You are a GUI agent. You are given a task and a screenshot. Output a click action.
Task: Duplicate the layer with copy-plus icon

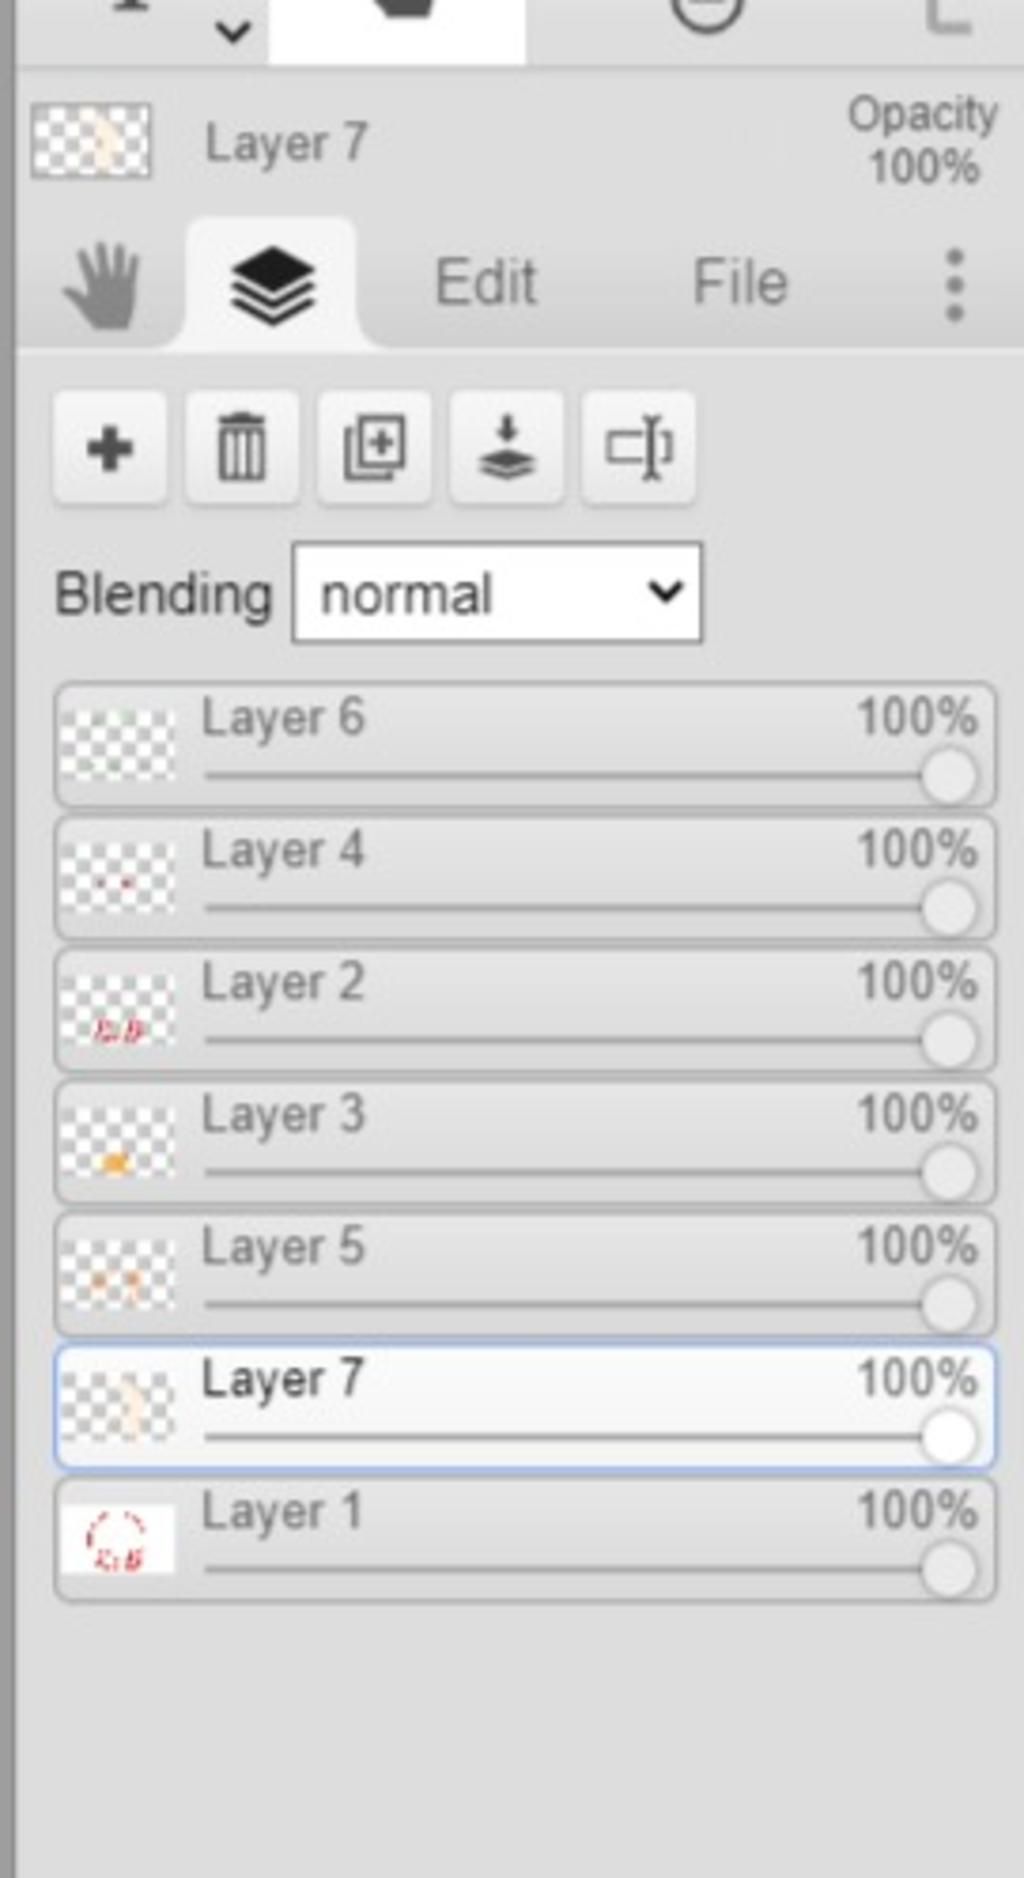coord(374,447)
